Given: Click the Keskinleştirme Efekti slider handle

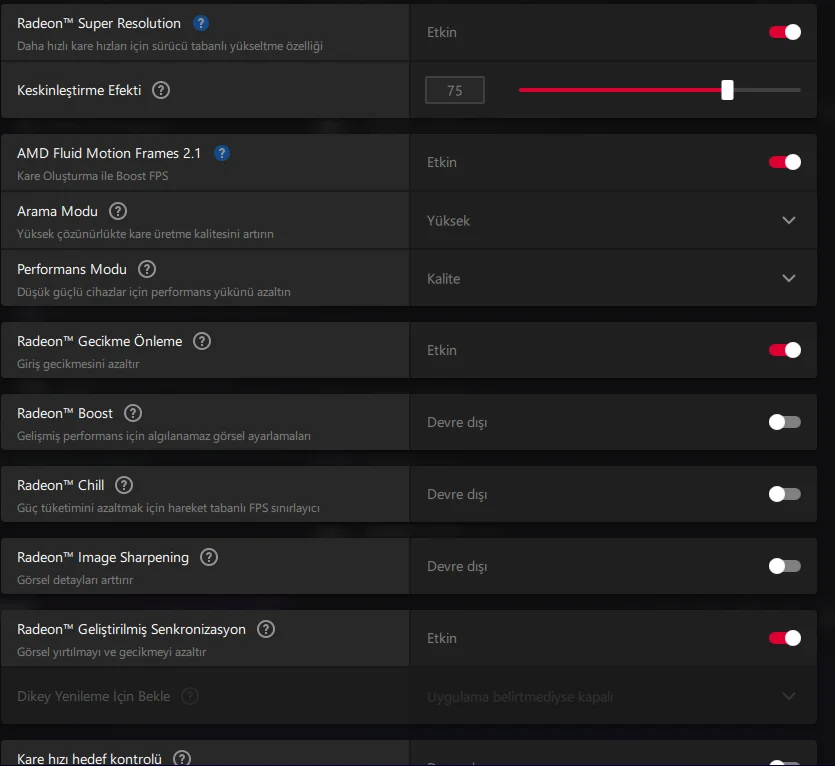Looking at the screenshot, I should 728,90.
